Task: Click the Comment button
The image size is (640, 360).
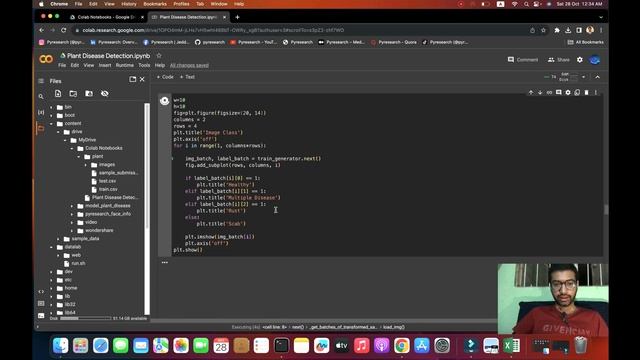Action: click(x=523, y=60)
